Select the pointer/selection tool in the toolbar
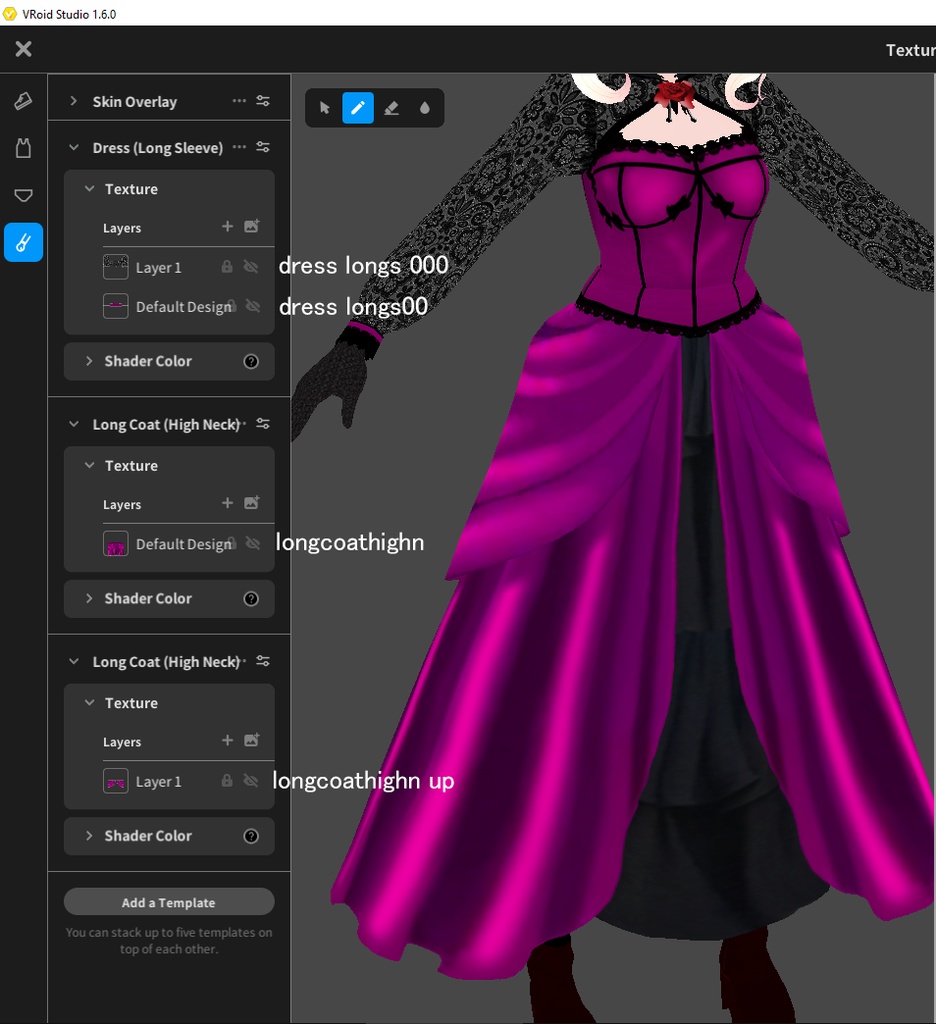936x1024 pixels. [322, 107]
